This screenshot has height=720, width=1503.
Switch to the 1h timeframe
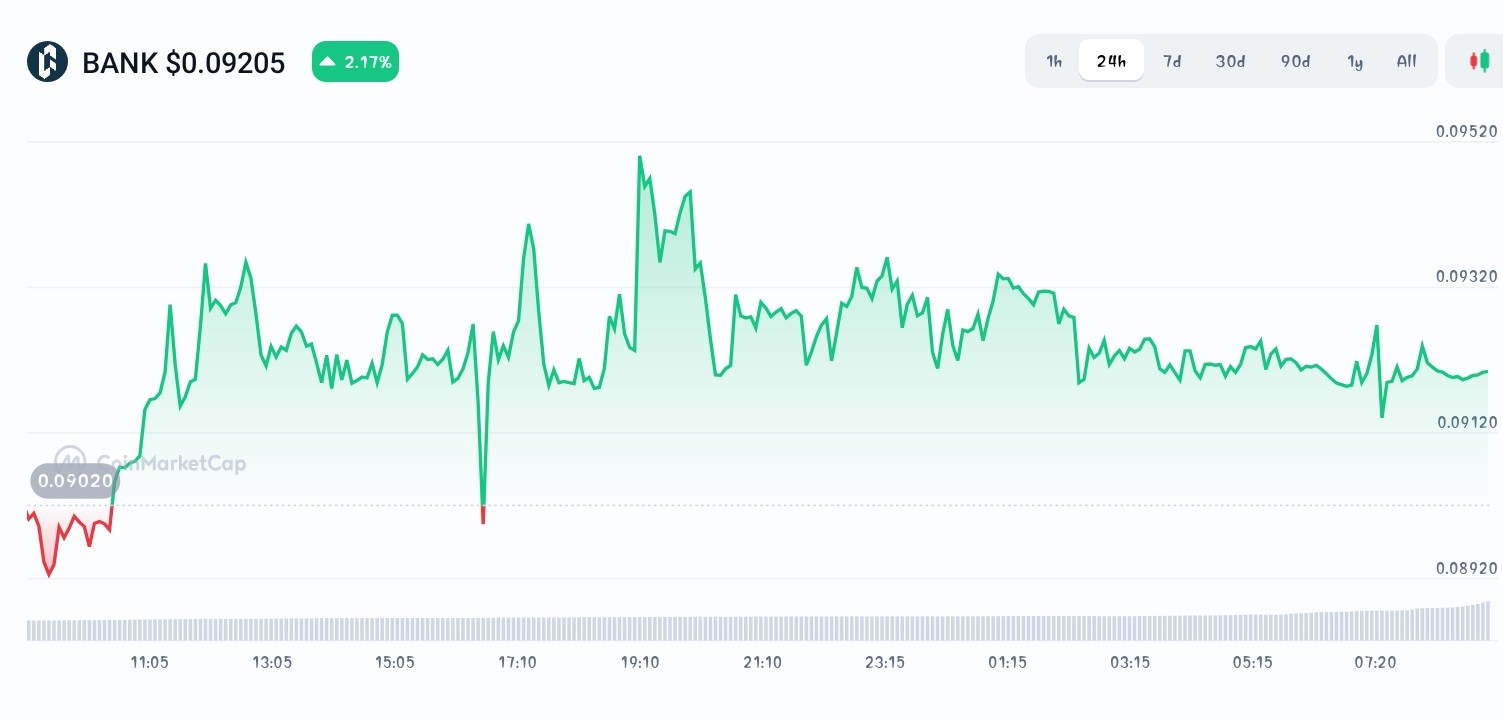pos(1053,61)
